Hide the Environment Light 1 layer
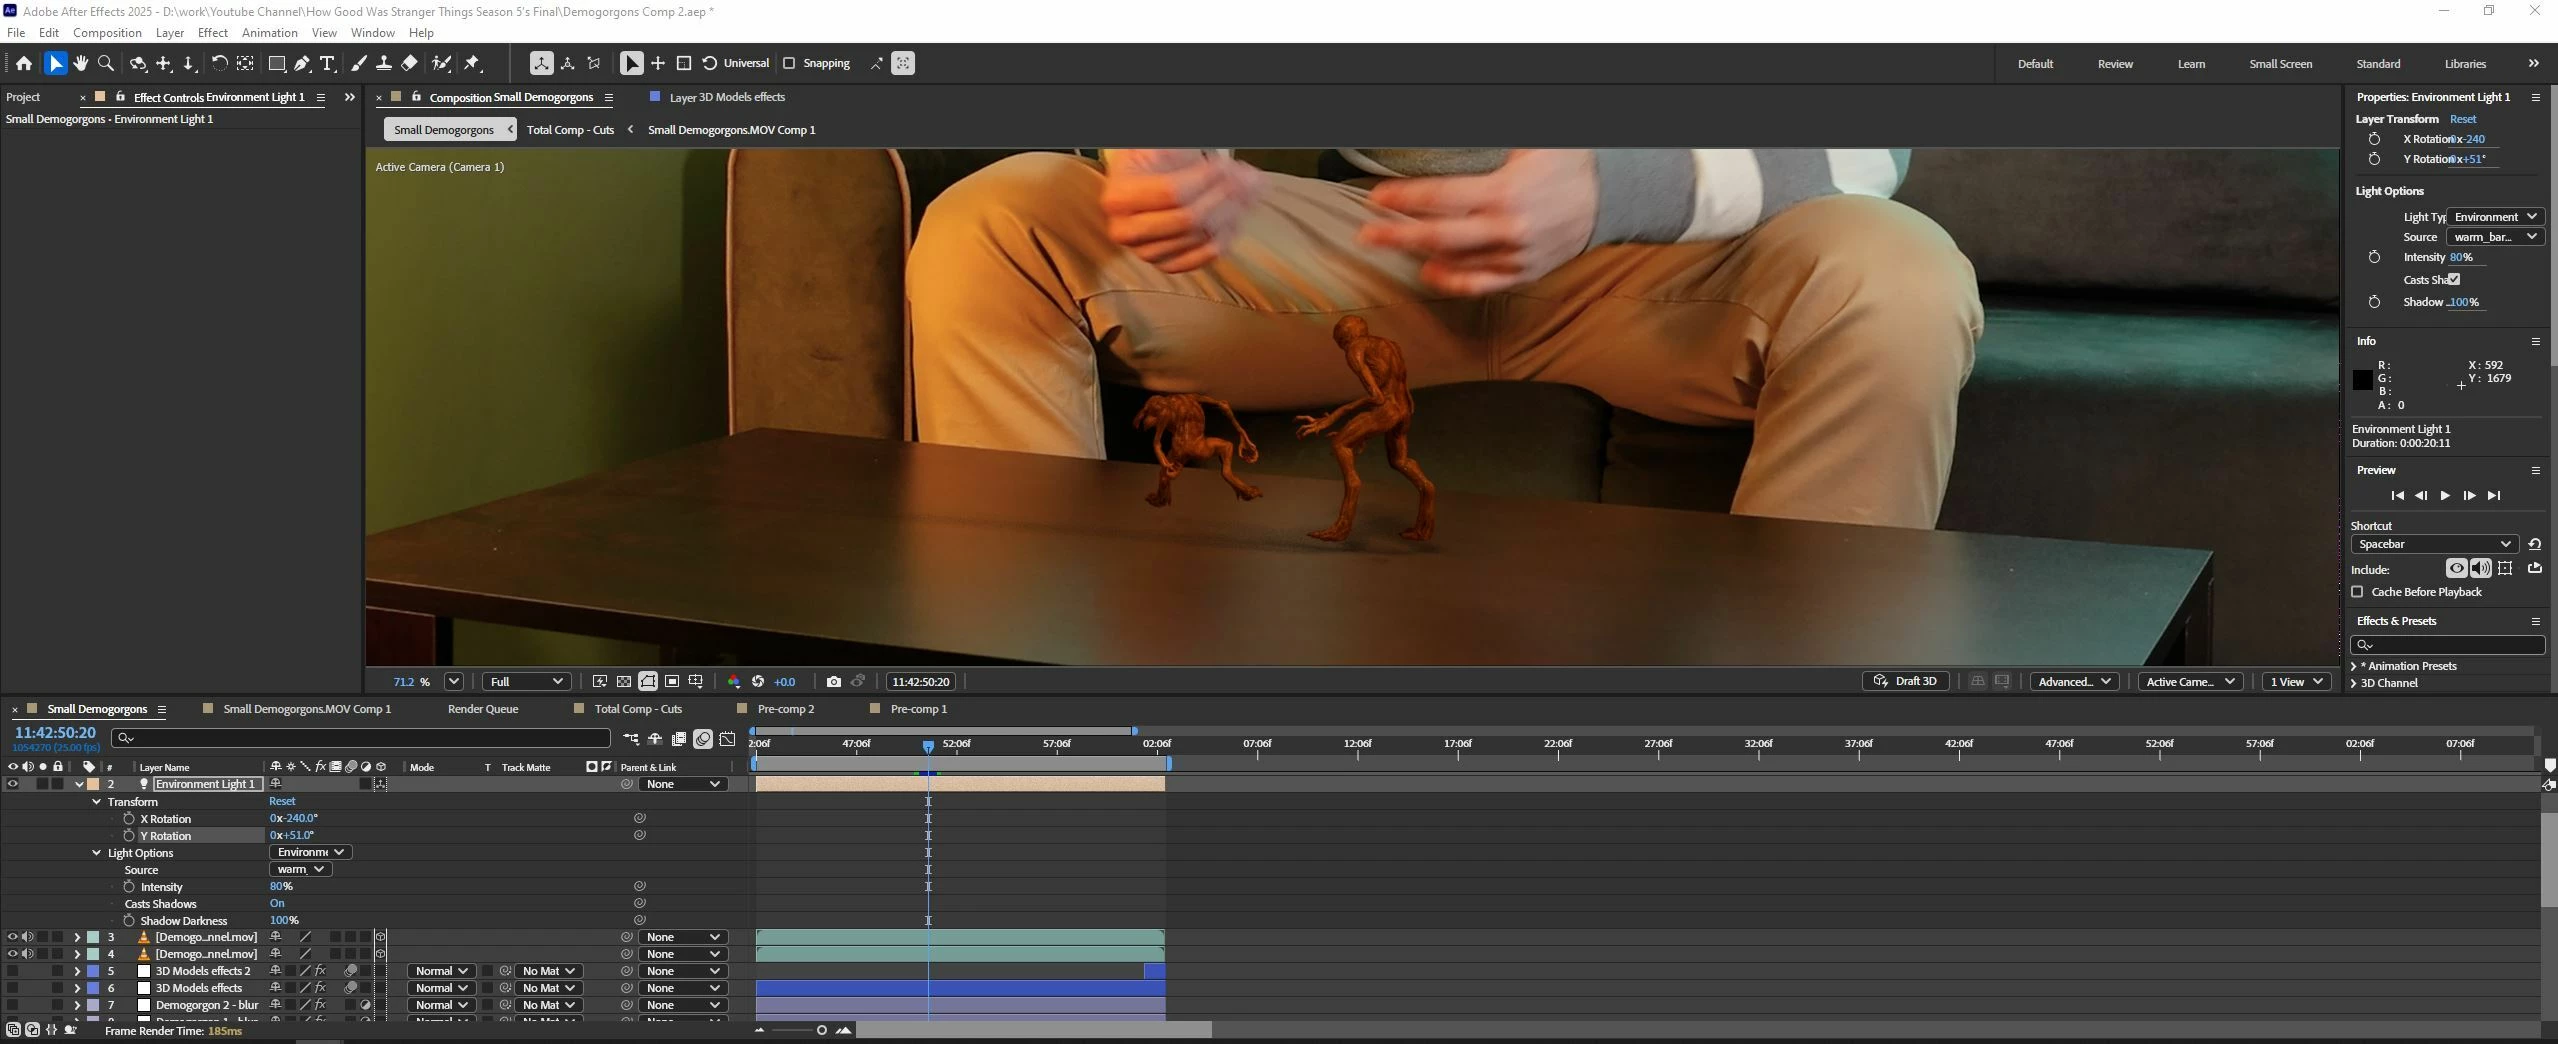Image resolution: width=2558 pixels, height=1044 pixels. click(13, 784)
